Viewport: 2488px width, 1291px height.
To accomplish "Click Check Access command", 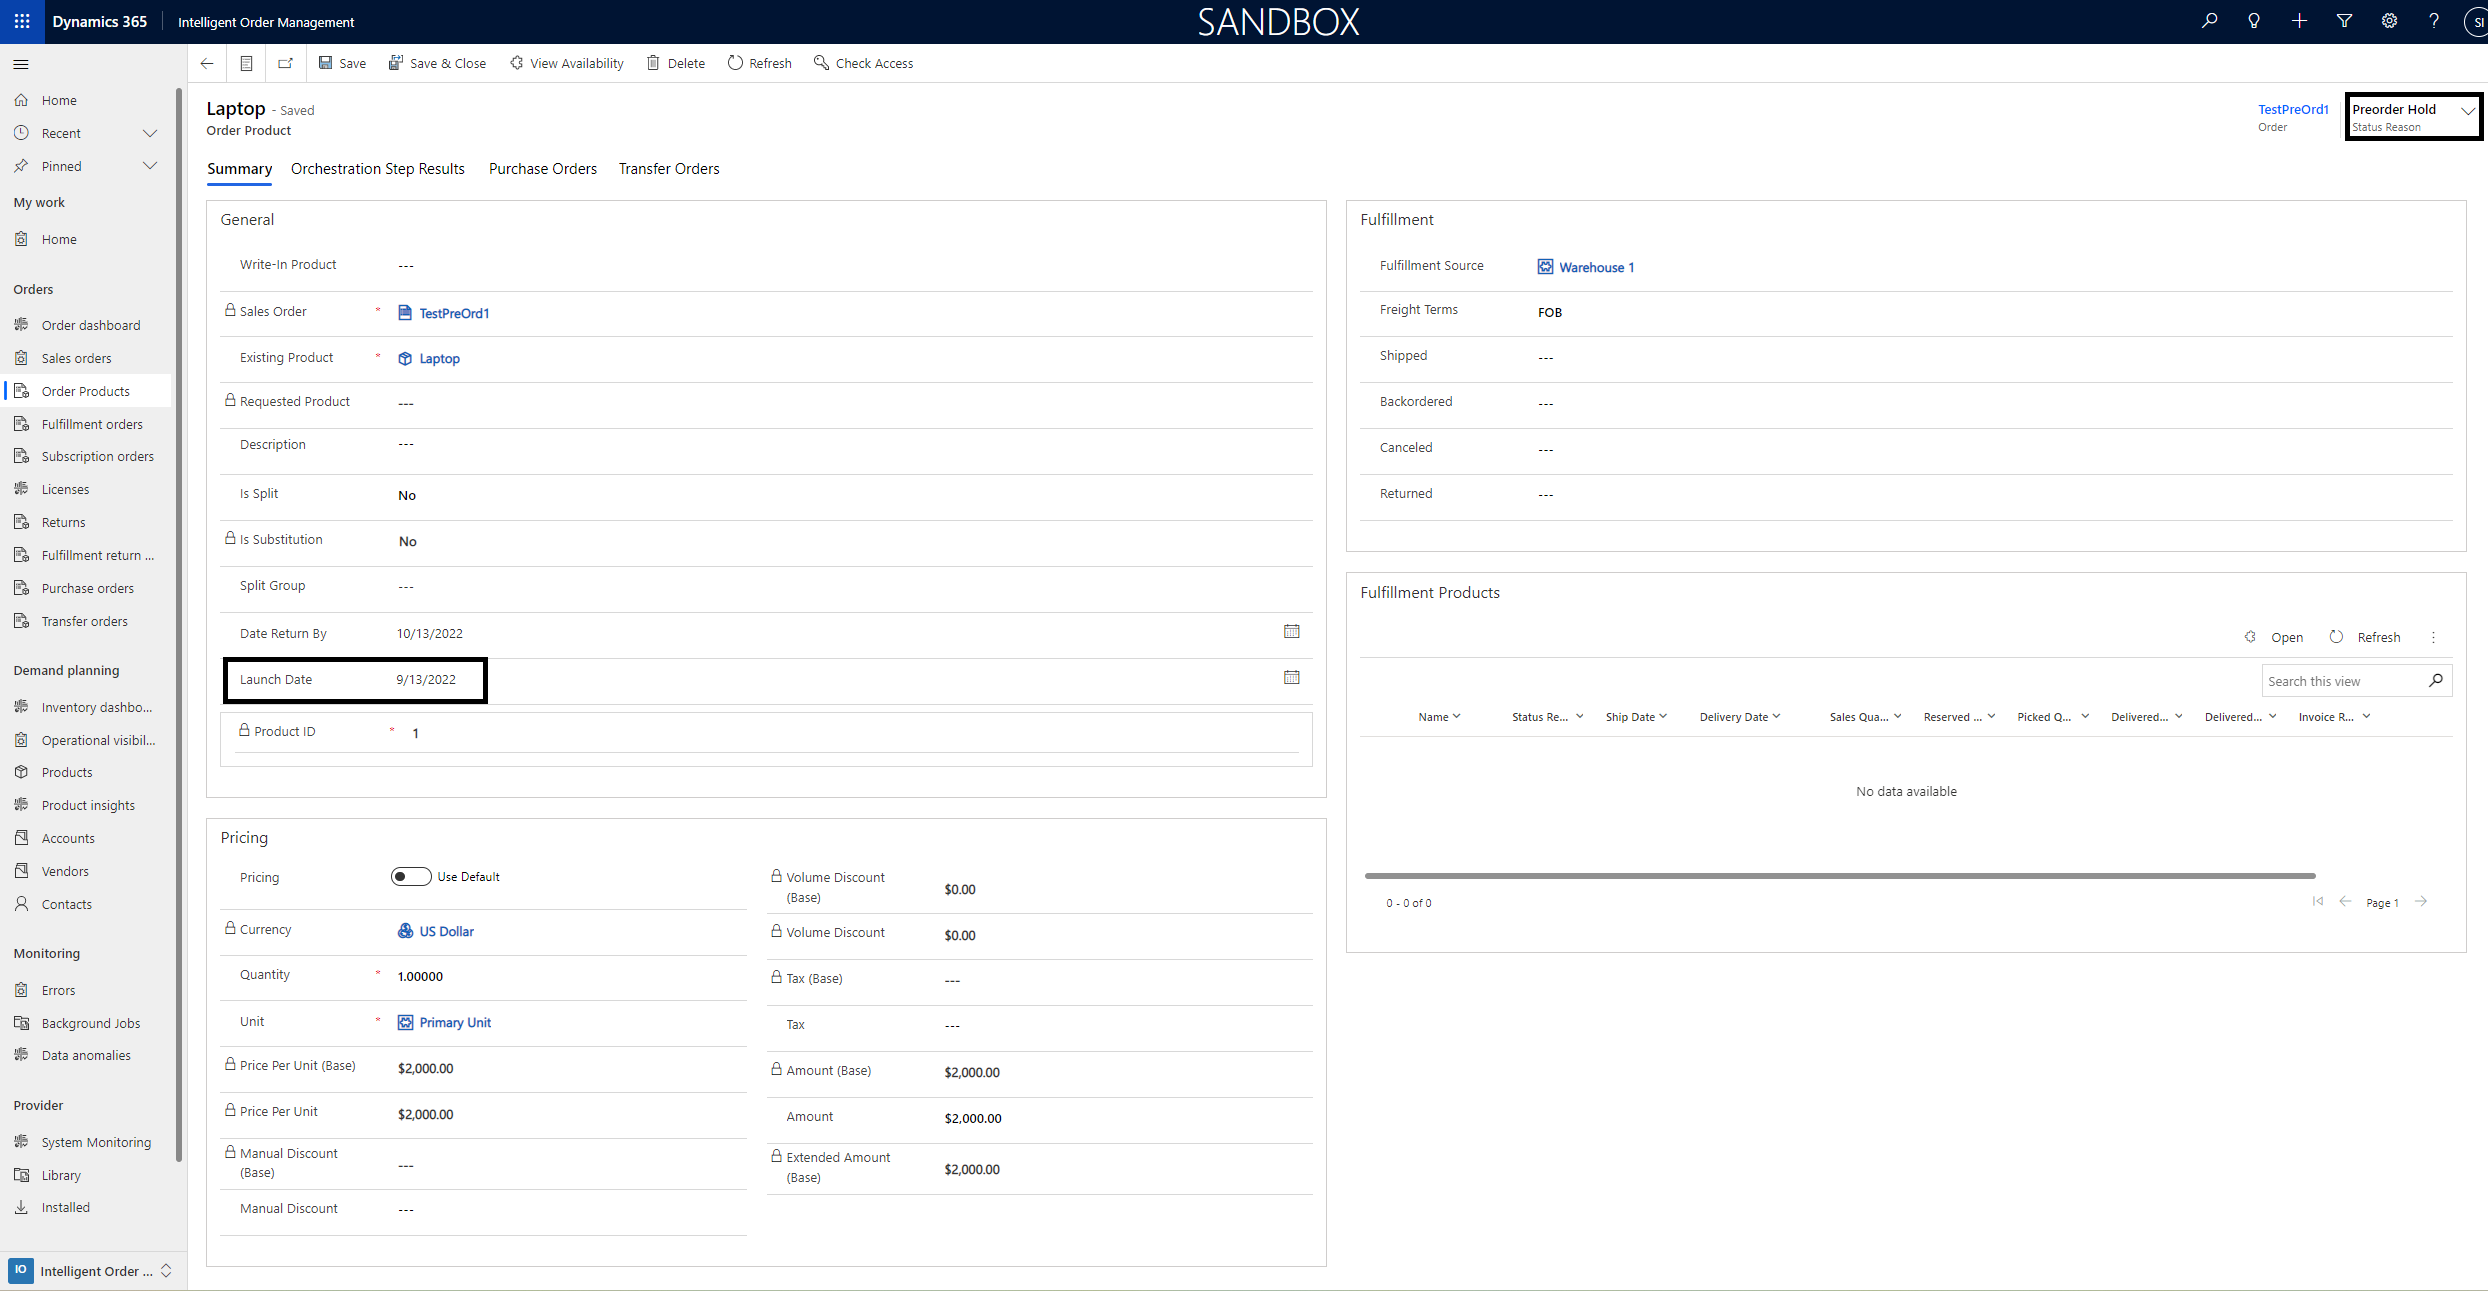I will coord(864,63).
